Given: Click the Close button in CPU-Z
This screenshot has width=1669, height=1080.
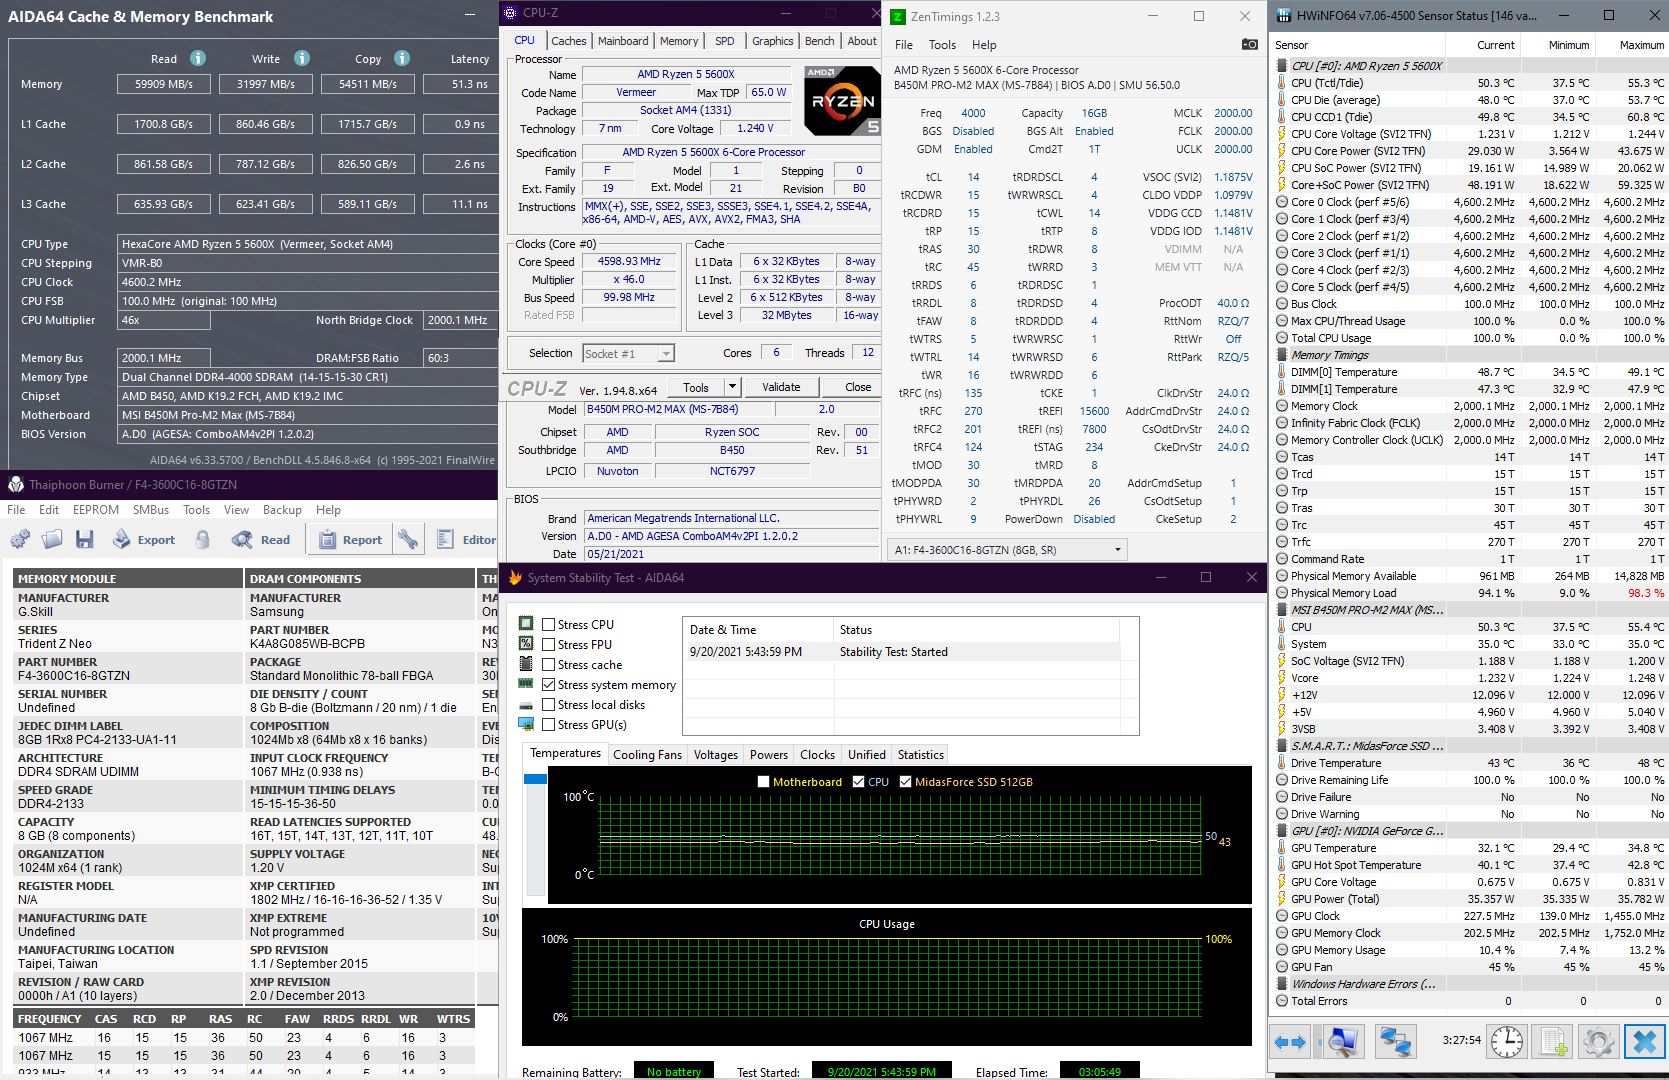Looking at the screenshot, I should coord(858,387).
